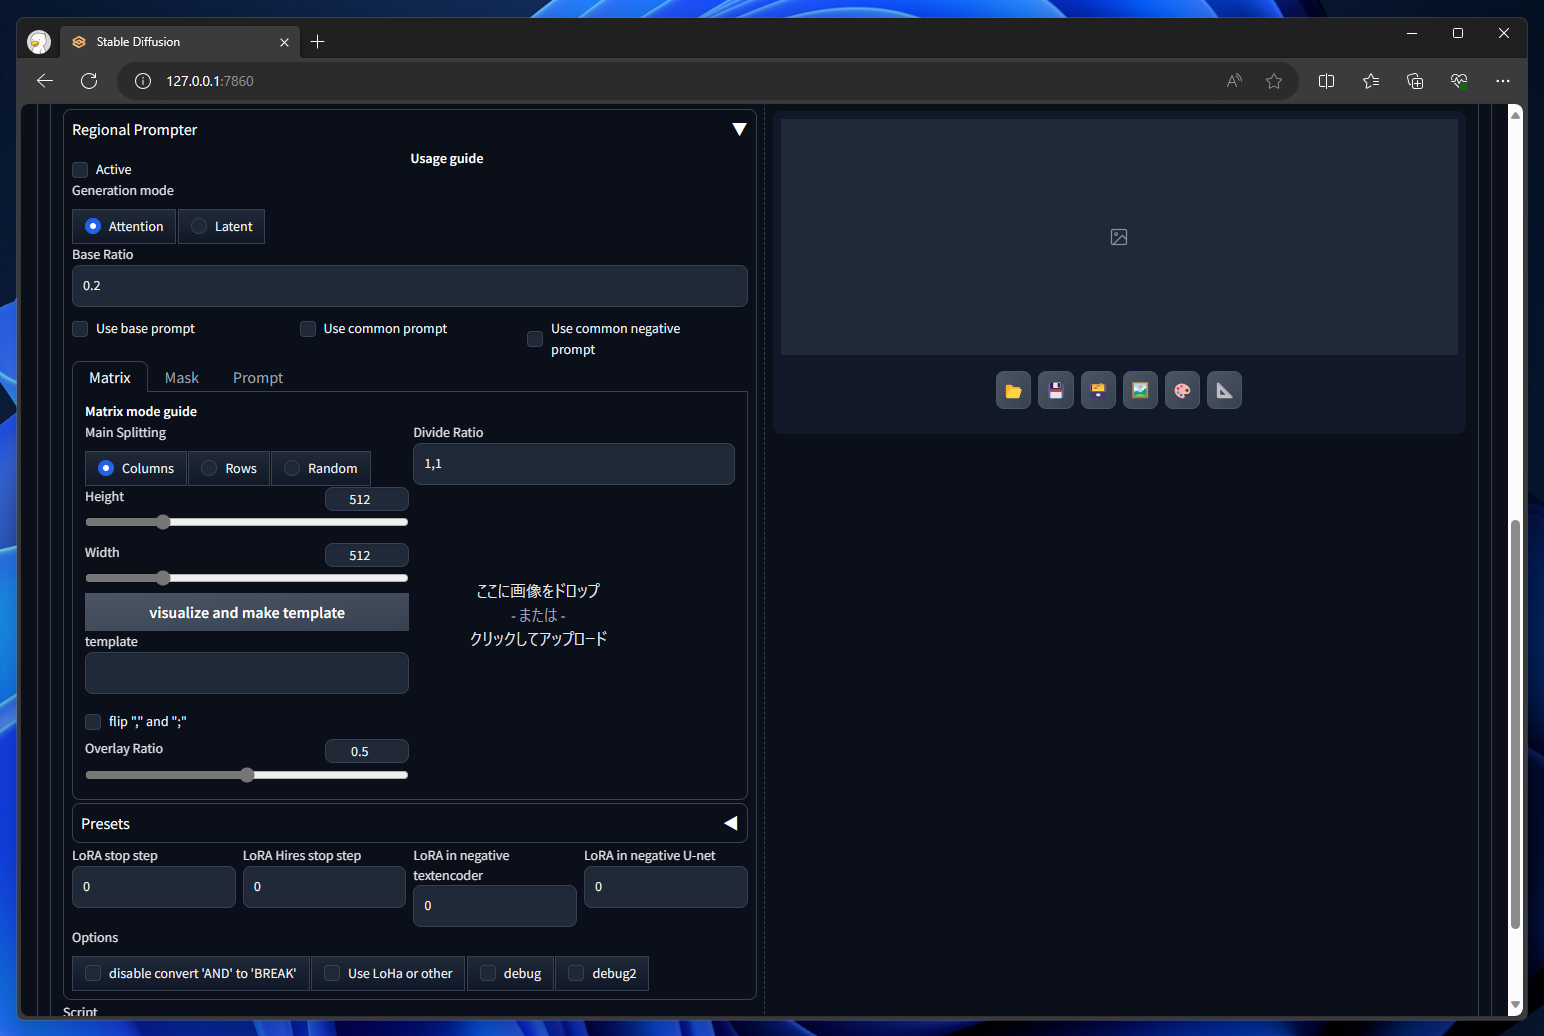Adjust the Width slider
The height and width of the screenshot is (1036, 1544).
coord(247,578)
